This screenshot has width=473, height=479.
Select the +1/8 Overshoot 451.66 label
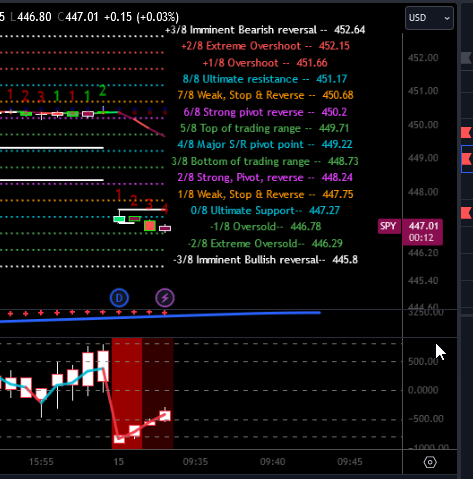coord(265,63)
